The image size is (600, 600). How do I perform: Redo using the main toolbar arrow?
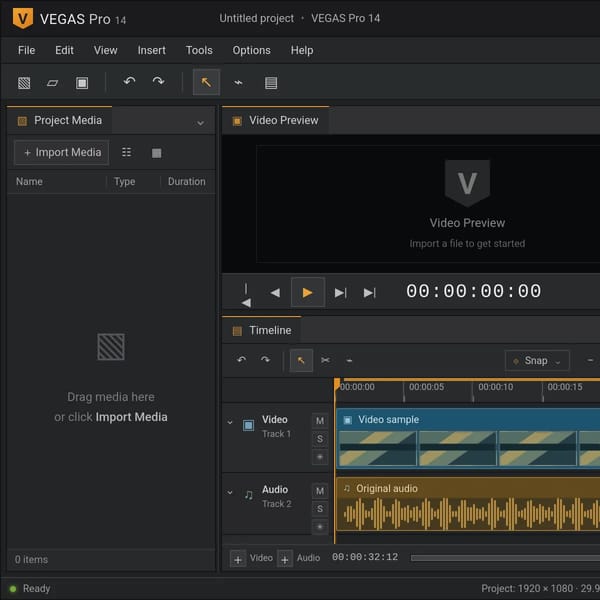pos(158,82)
